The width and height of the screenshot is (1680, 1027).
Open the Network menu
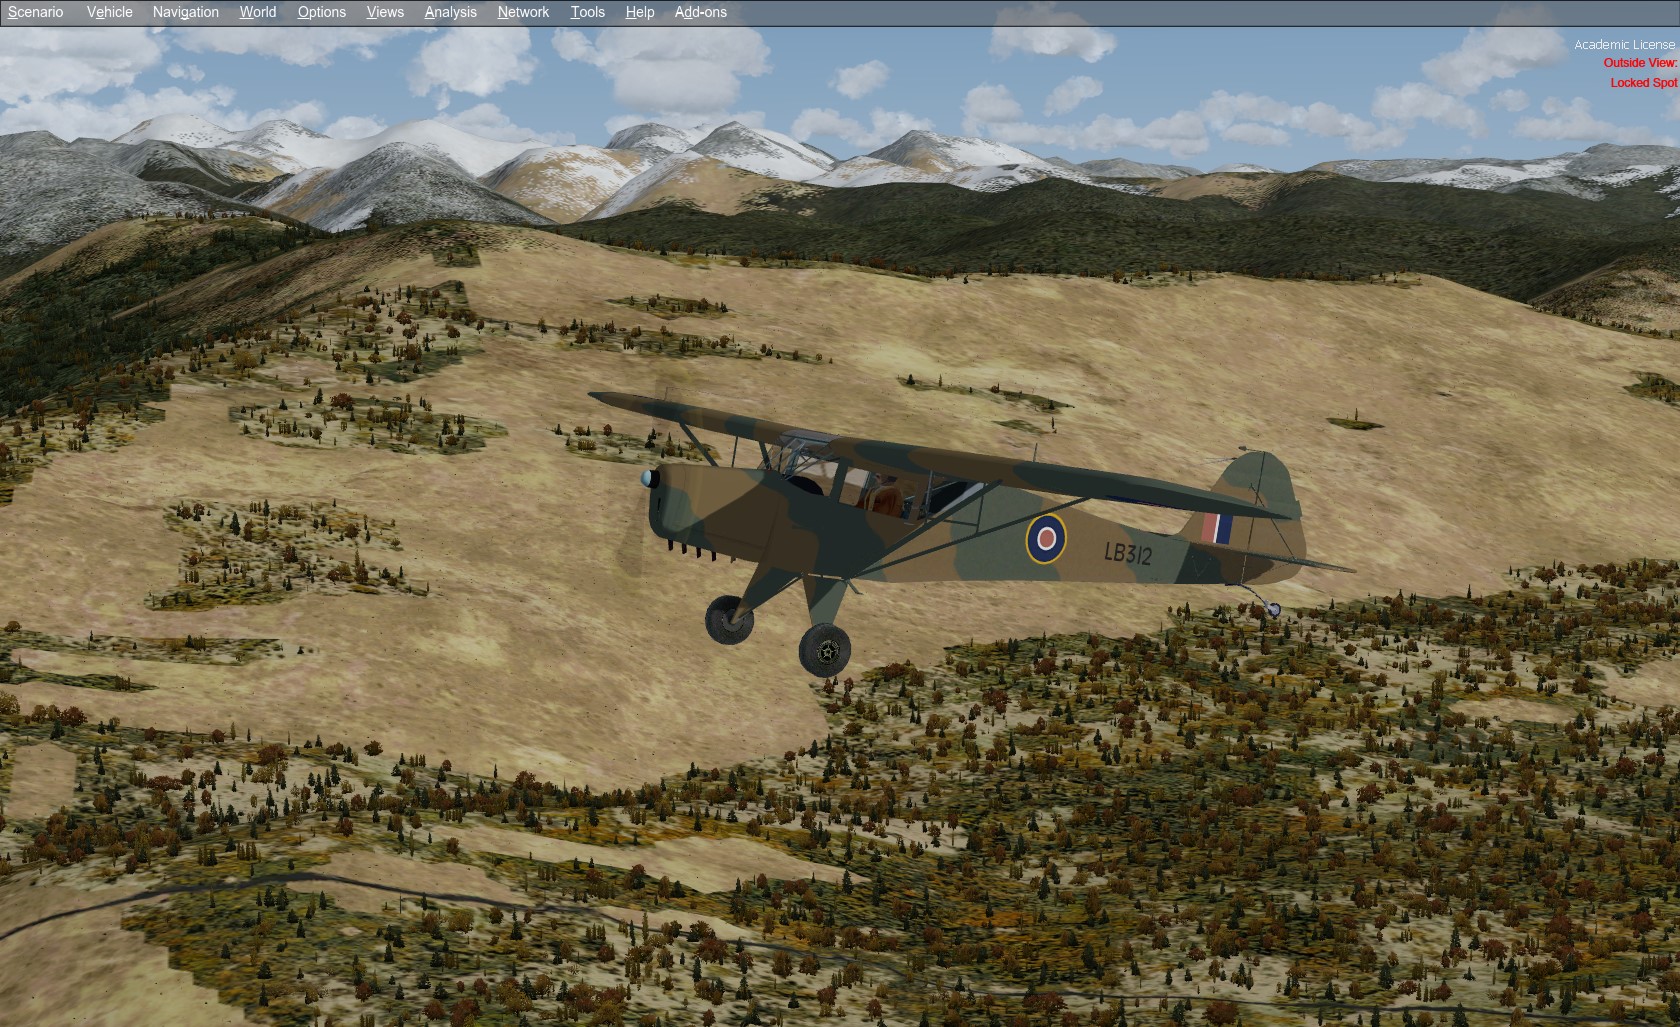pos(523,12)
